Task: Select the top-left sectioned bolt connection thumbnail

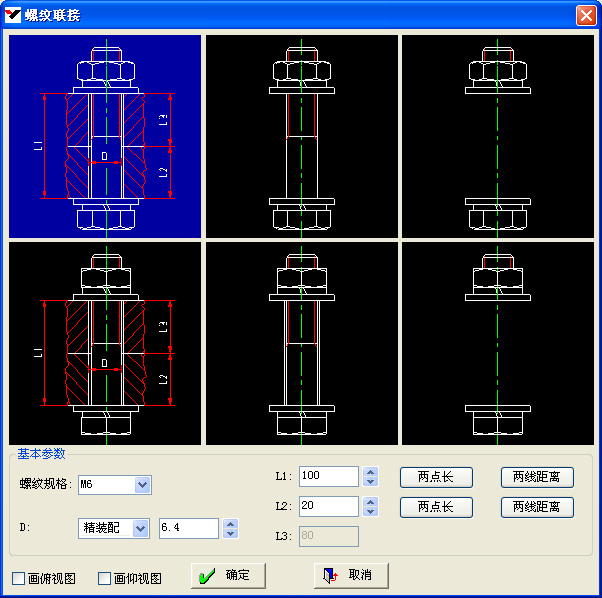Action: 105,137
